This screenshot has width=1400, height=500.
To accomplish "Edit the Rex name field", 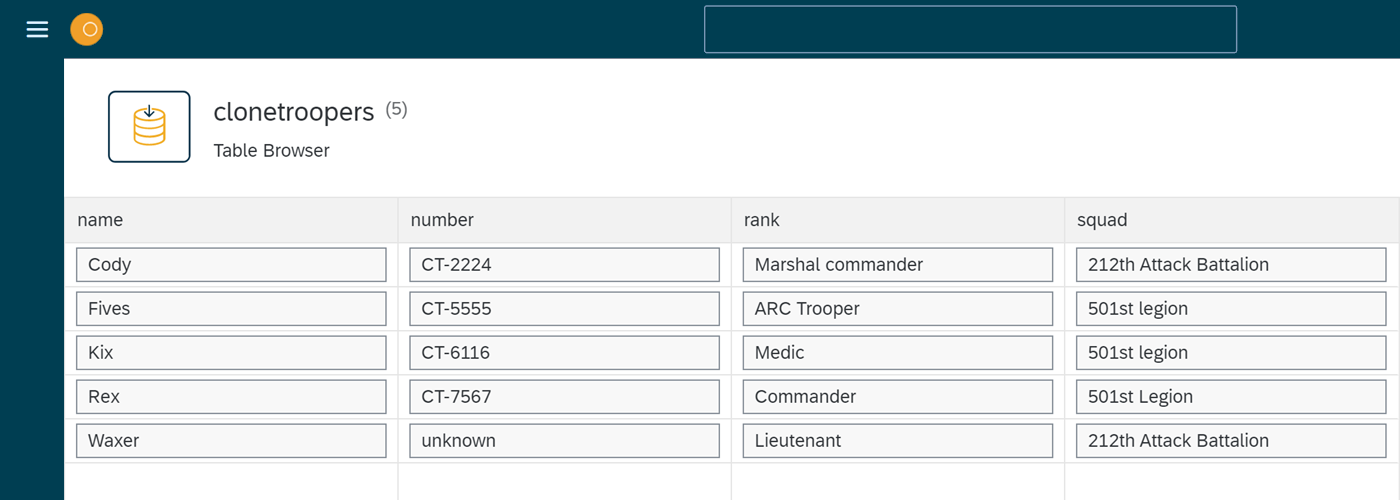I will [x=231, y=397].
